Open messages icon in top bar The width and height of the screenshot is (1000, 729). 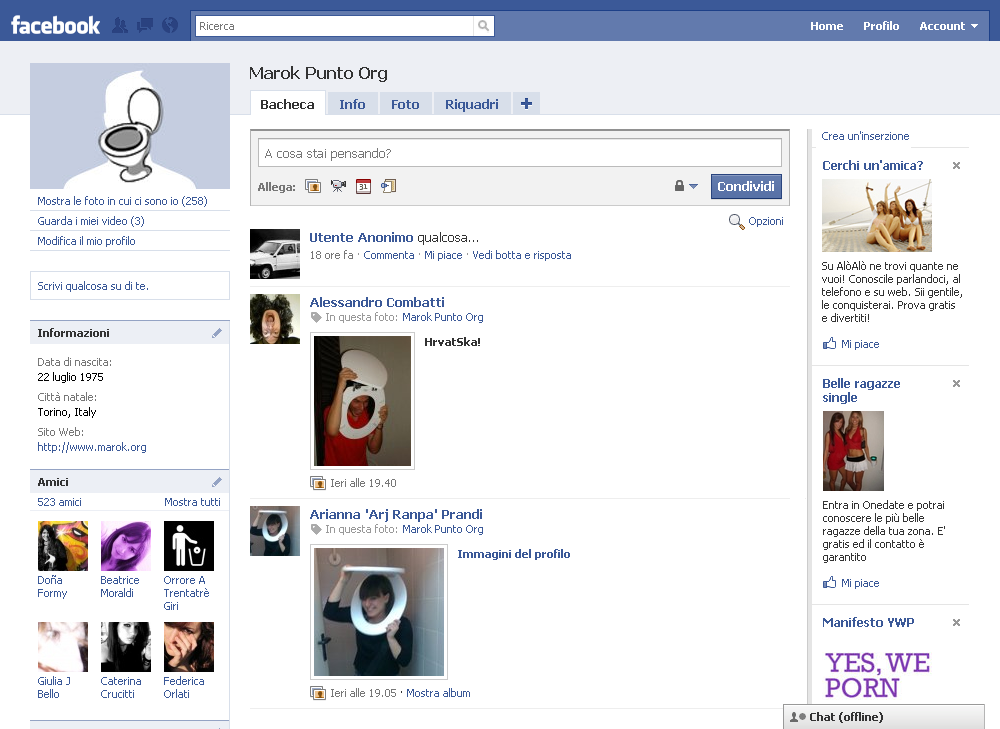(145, 26)
